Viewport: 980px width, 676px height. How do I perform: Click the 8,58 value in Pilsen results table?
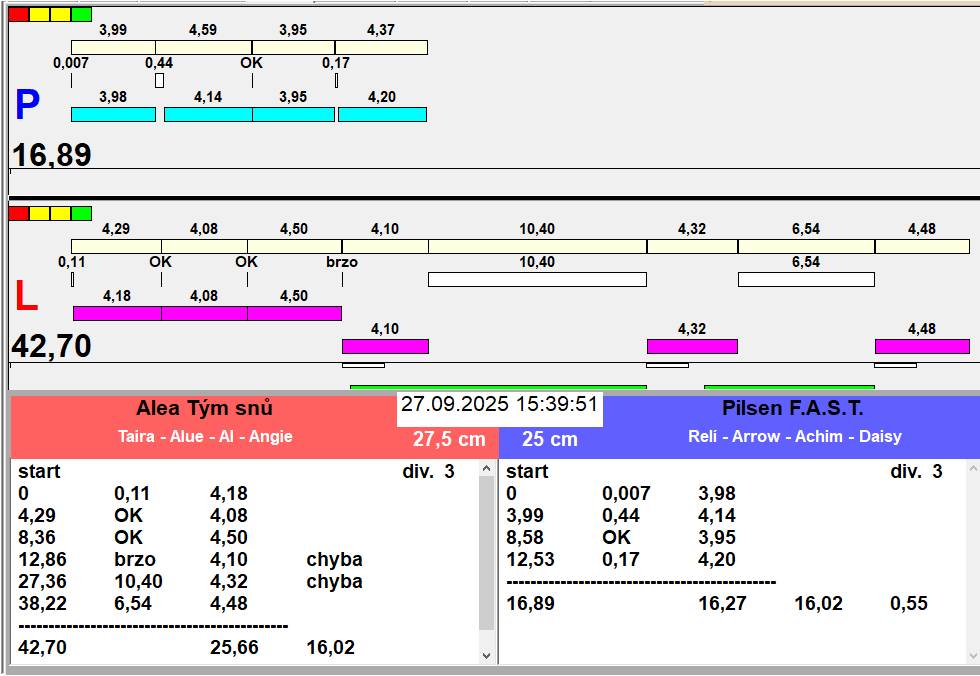[525, 537]
